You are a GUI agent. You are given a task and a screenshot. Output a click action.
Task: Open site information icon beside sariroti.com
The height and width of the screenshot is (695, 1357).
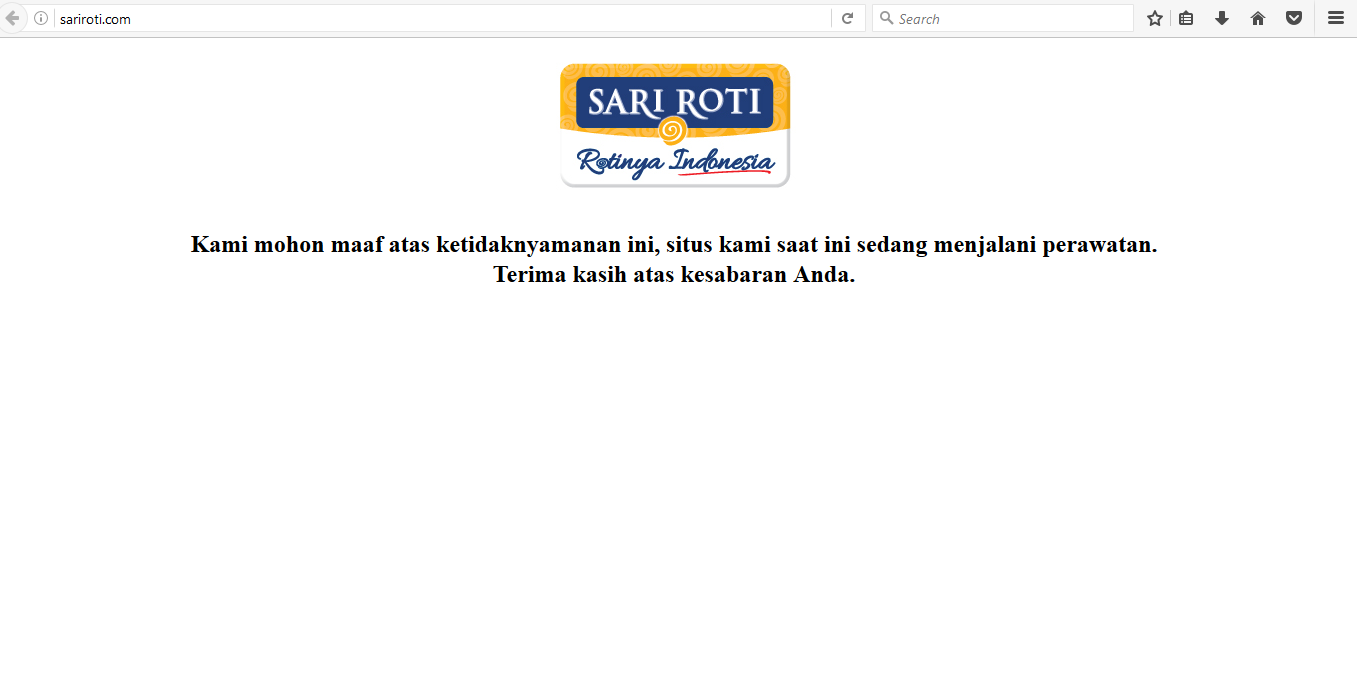41,18
